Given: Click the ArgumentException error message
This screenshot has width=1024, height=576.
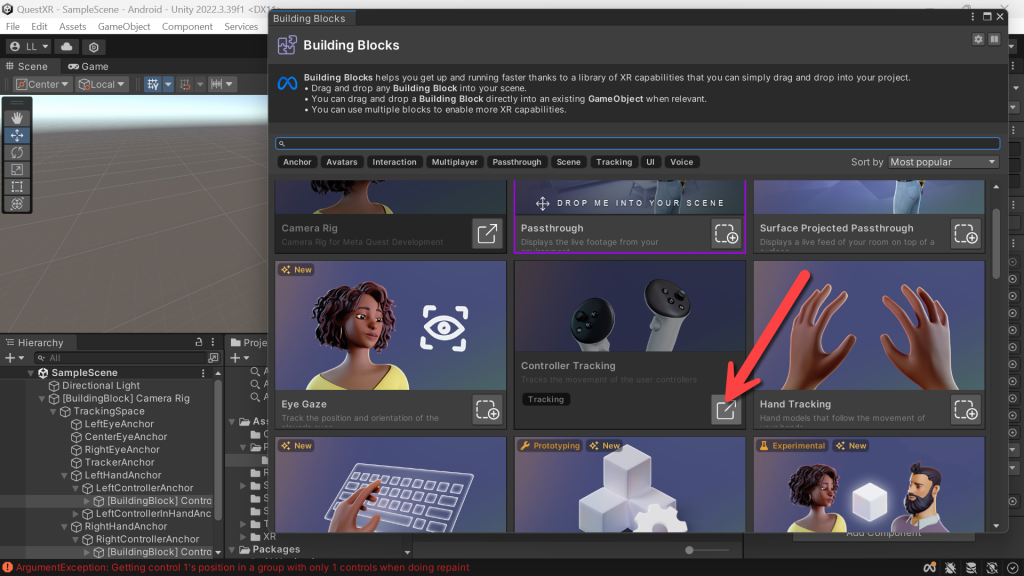Looking at the screenshot, I should [242, 568].
